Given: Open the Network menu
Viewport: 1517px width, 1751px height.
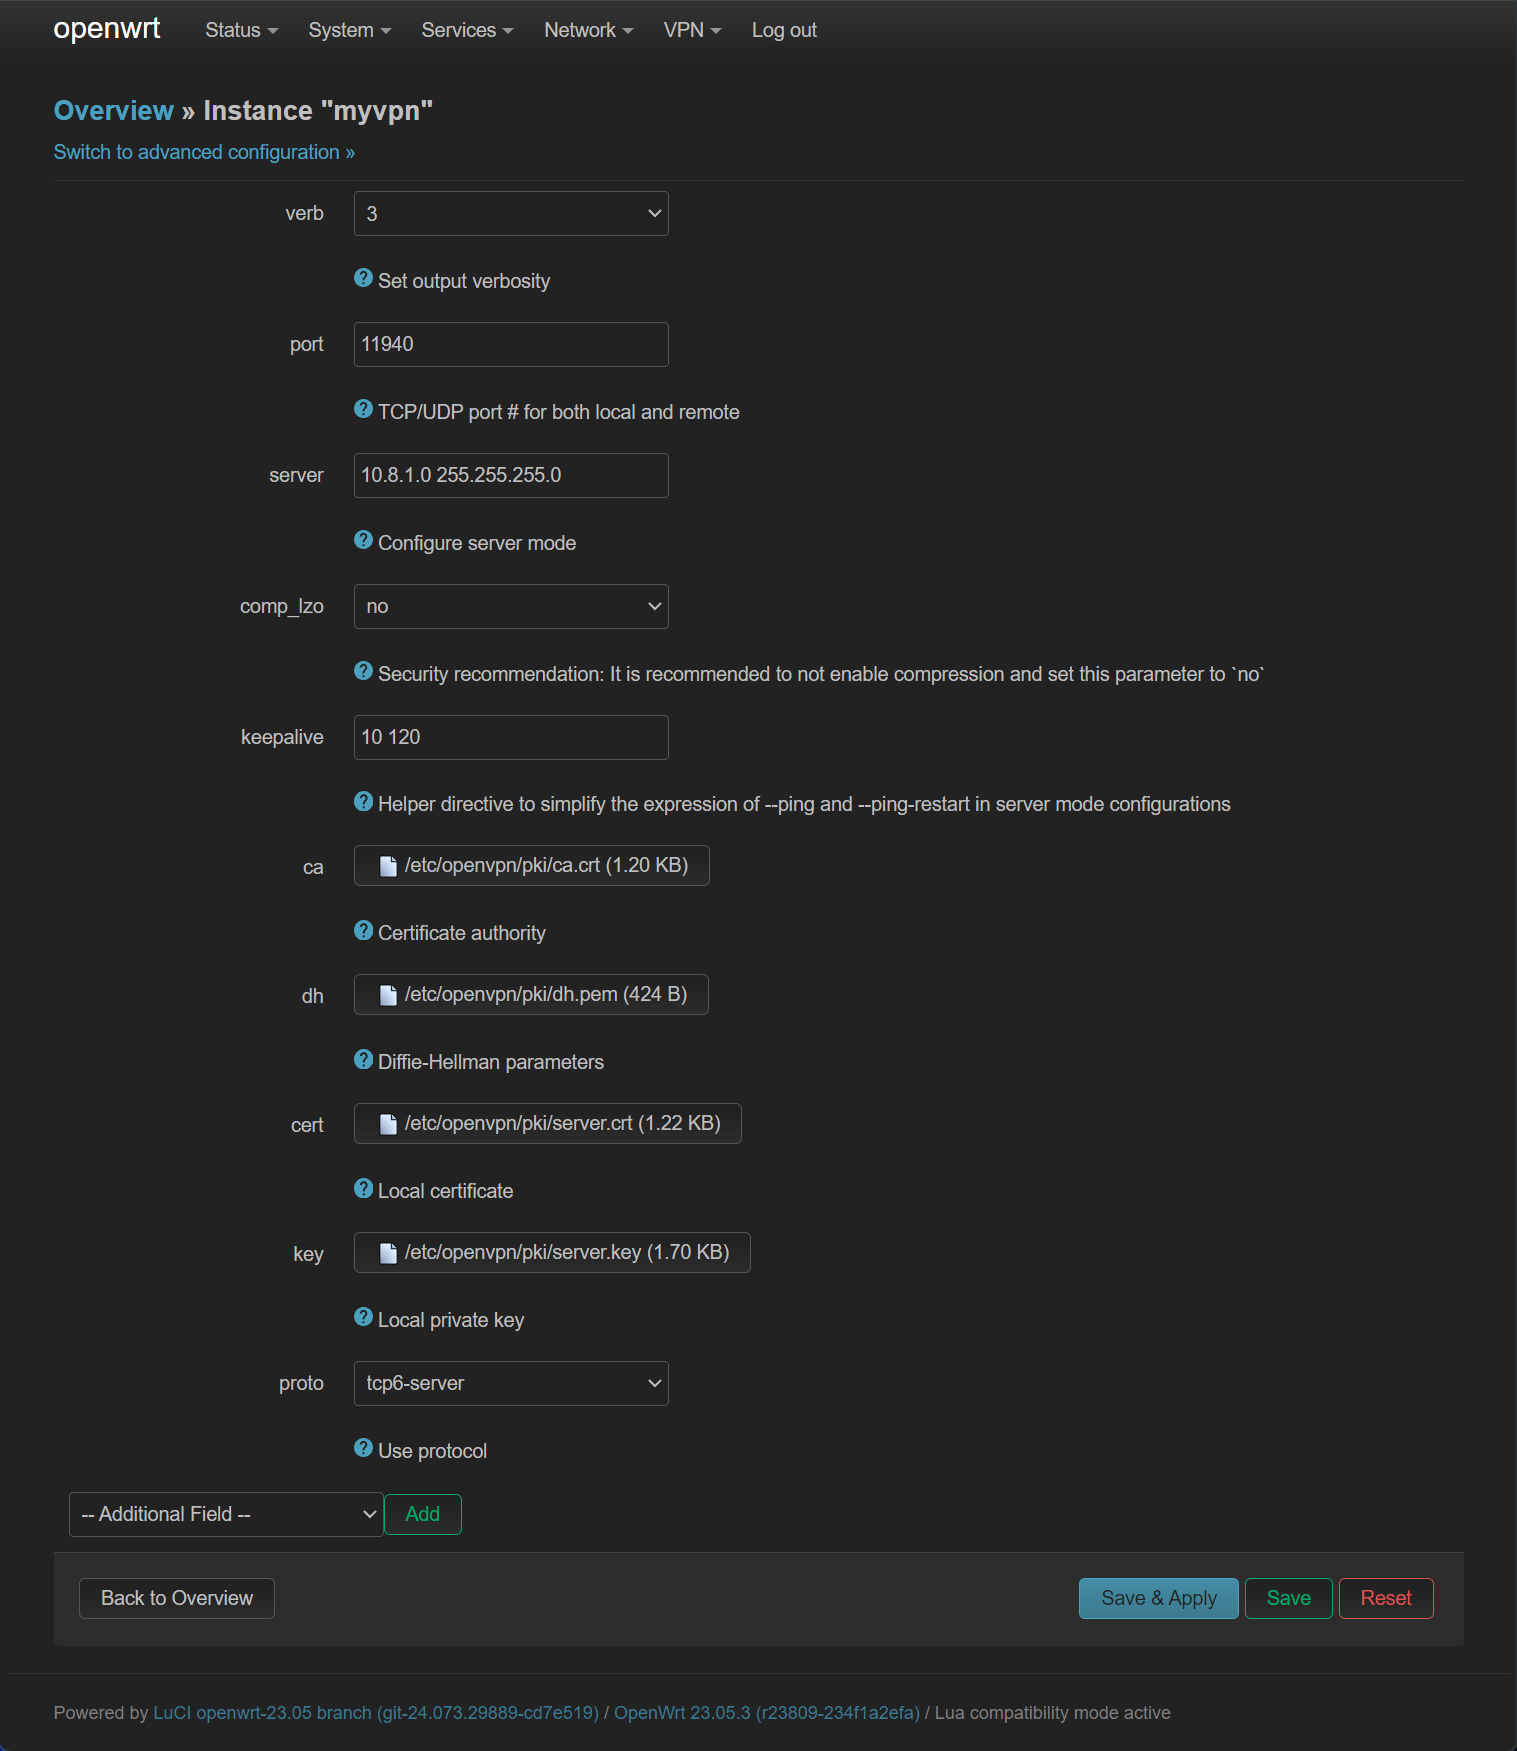Looking at the screenshot, I should 588,31.
